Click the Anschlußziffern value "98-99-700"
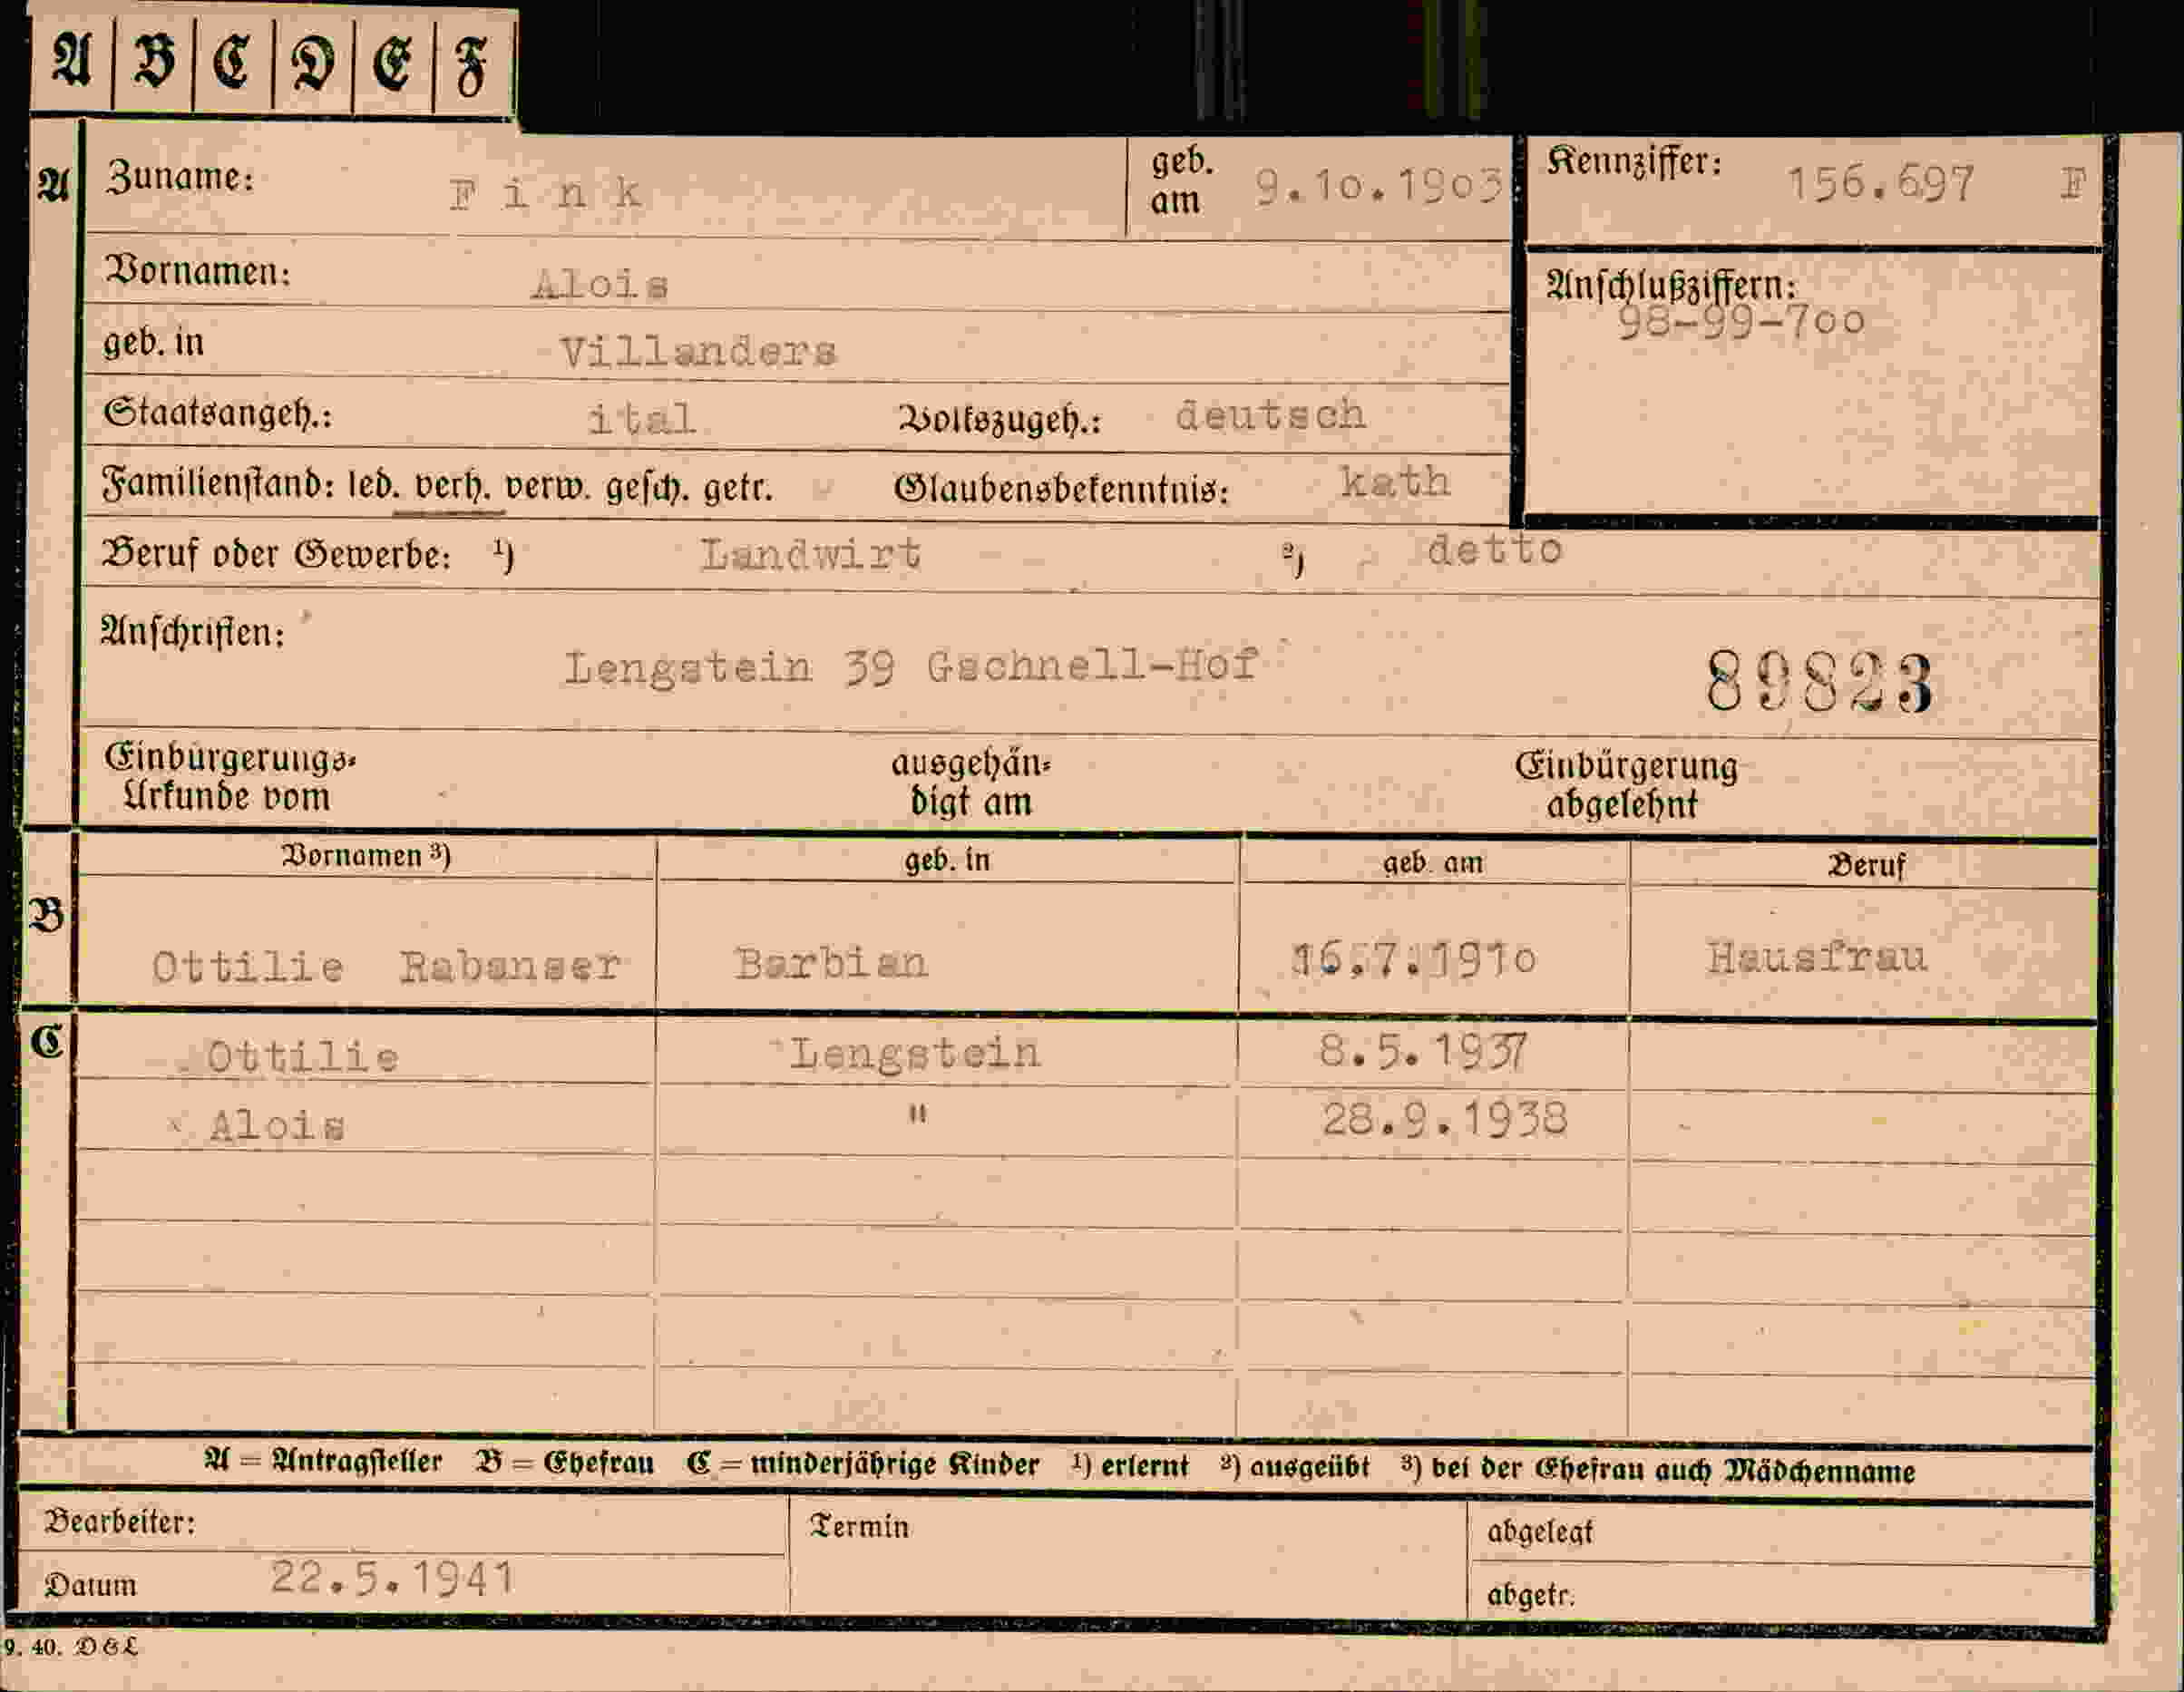The width and height of the screenshot is (2184, 1692). click(x=1741, y=322)
